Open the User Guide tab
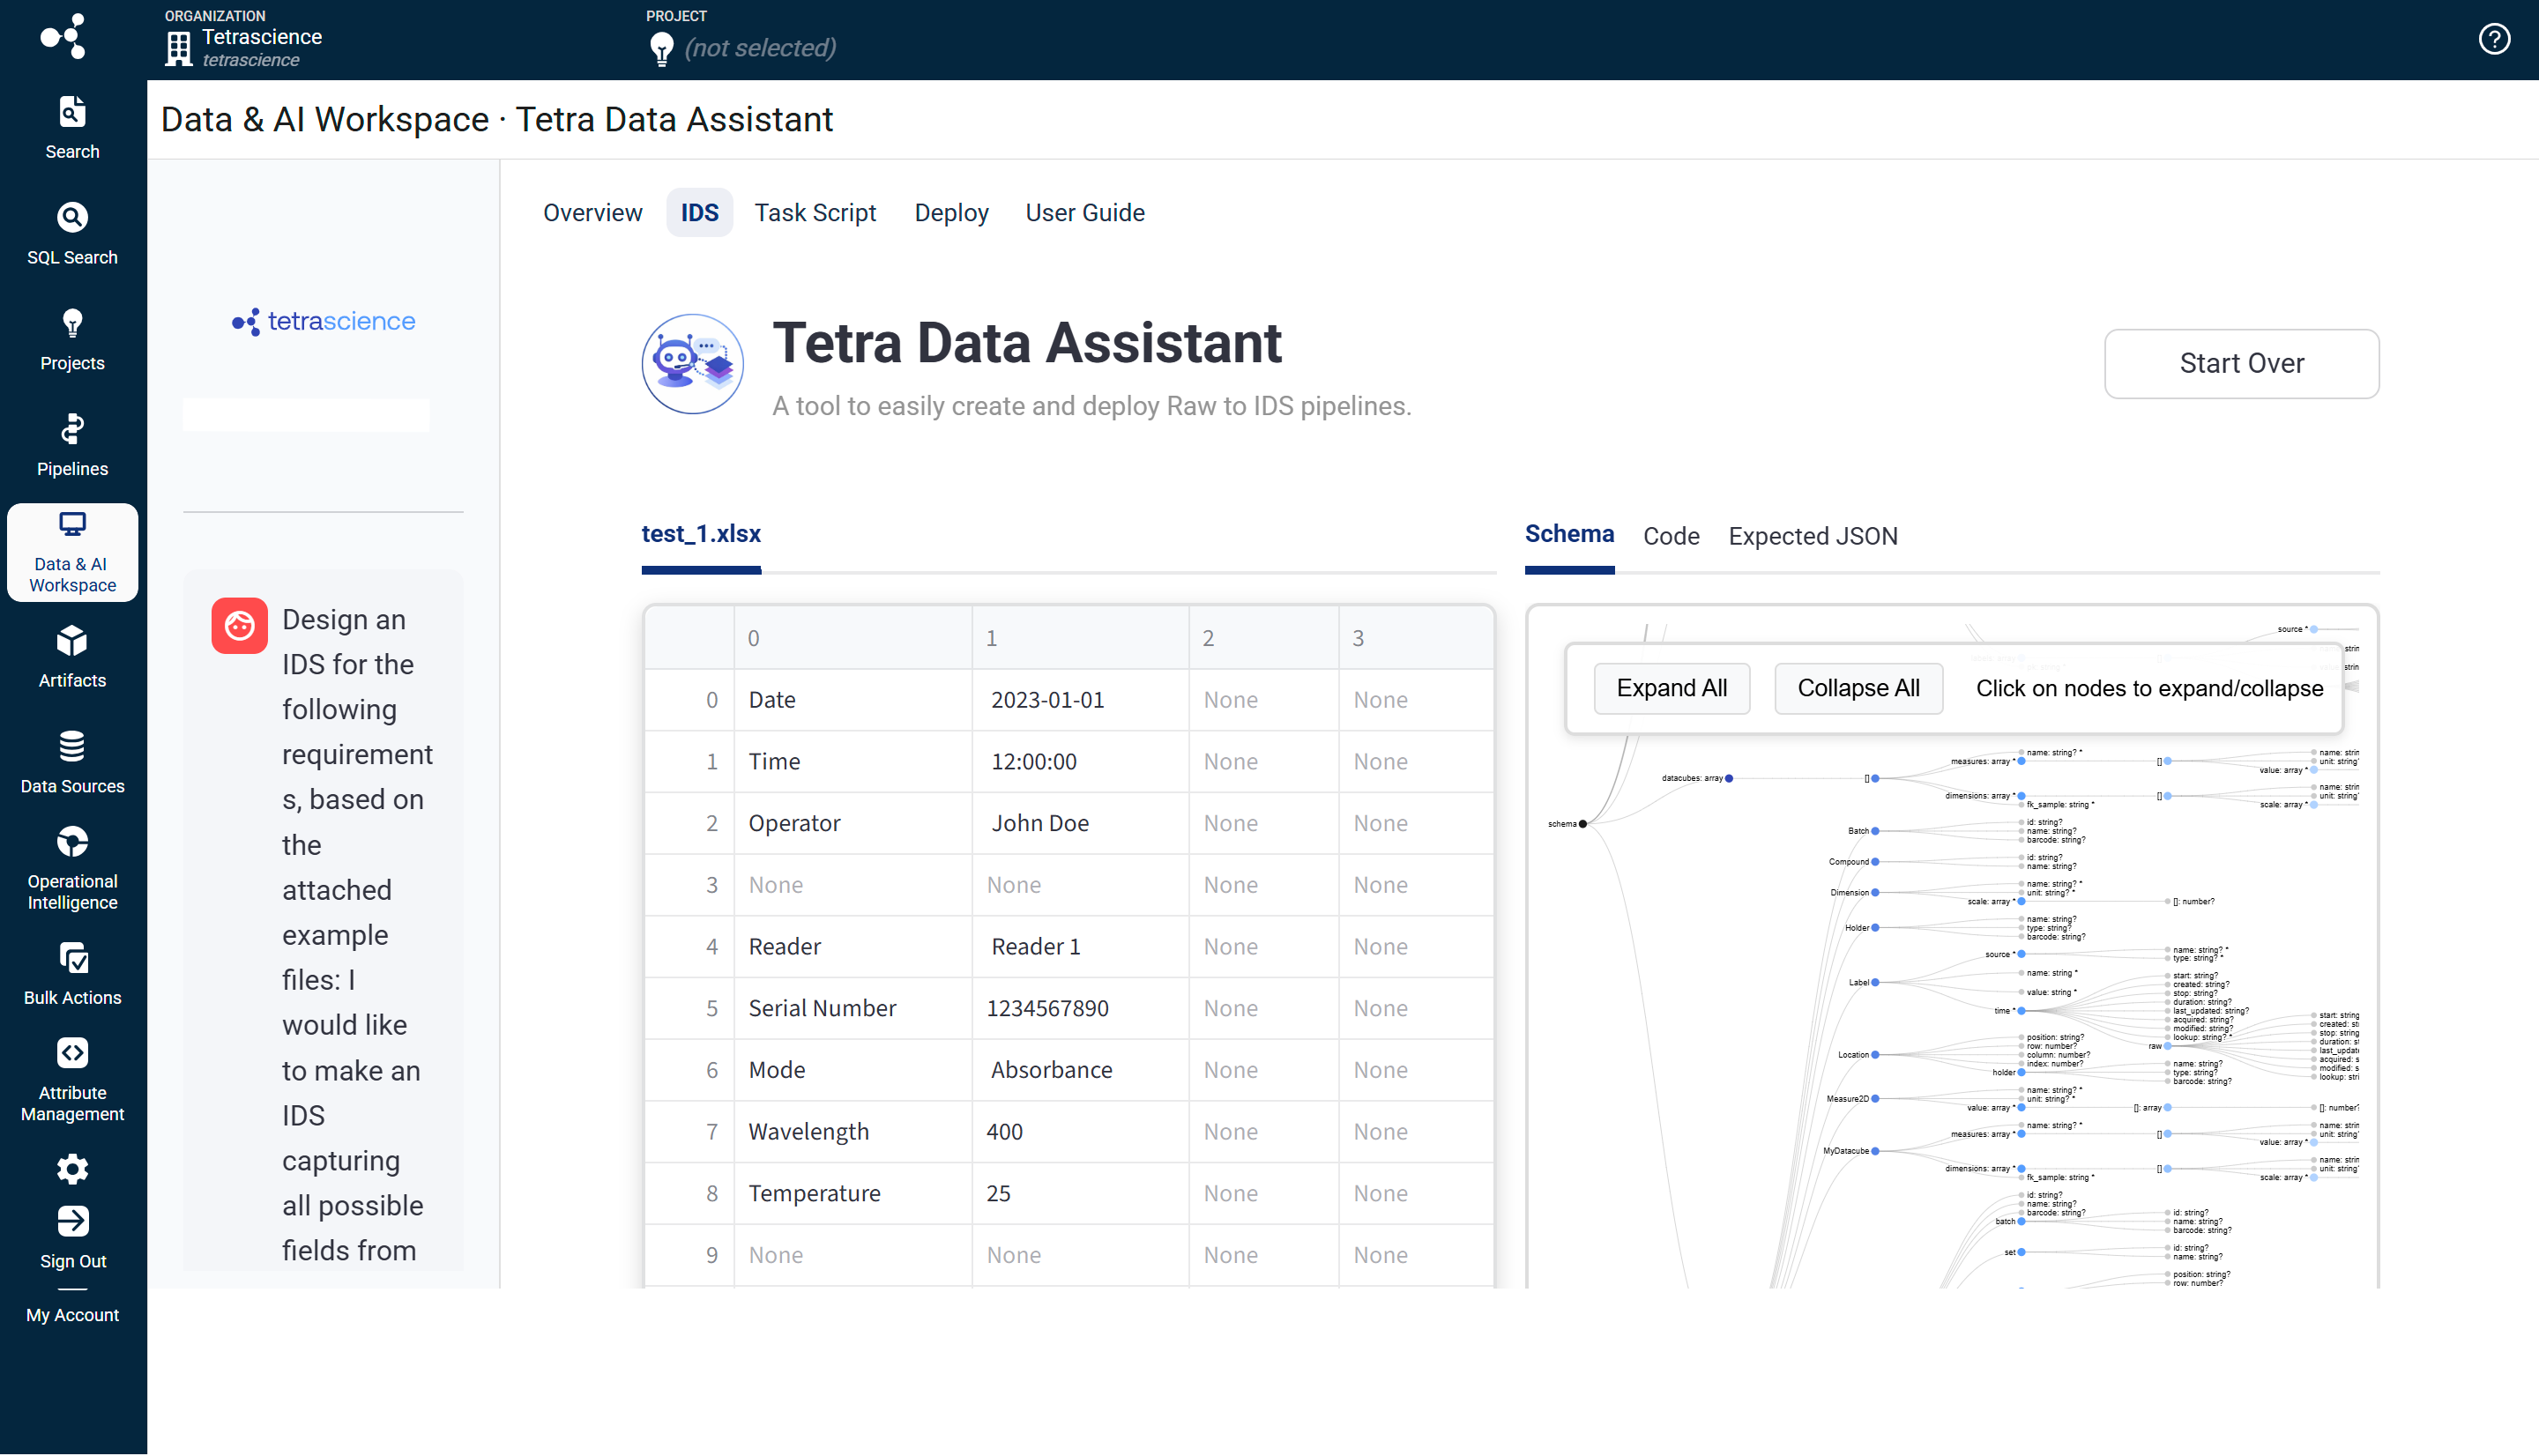 click(x=1084, y=212)
